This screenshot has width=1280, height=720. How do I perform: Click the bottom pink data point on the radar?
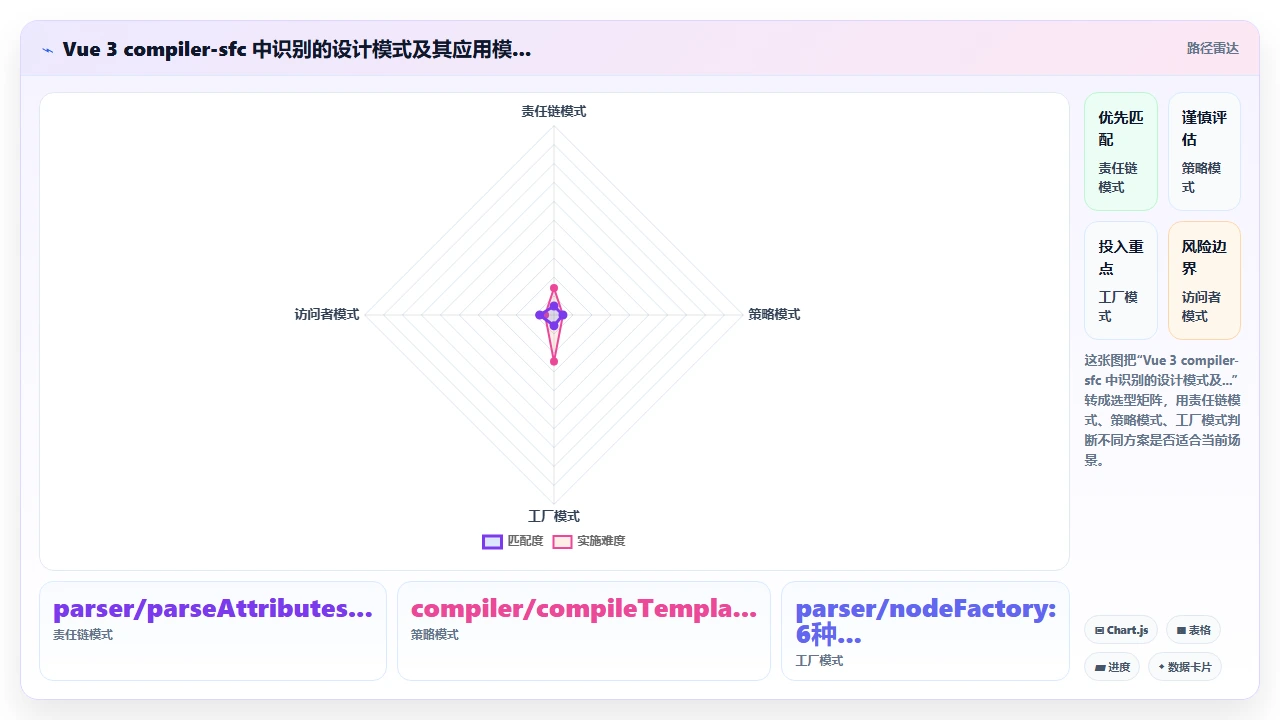click(x=553, y=361)
